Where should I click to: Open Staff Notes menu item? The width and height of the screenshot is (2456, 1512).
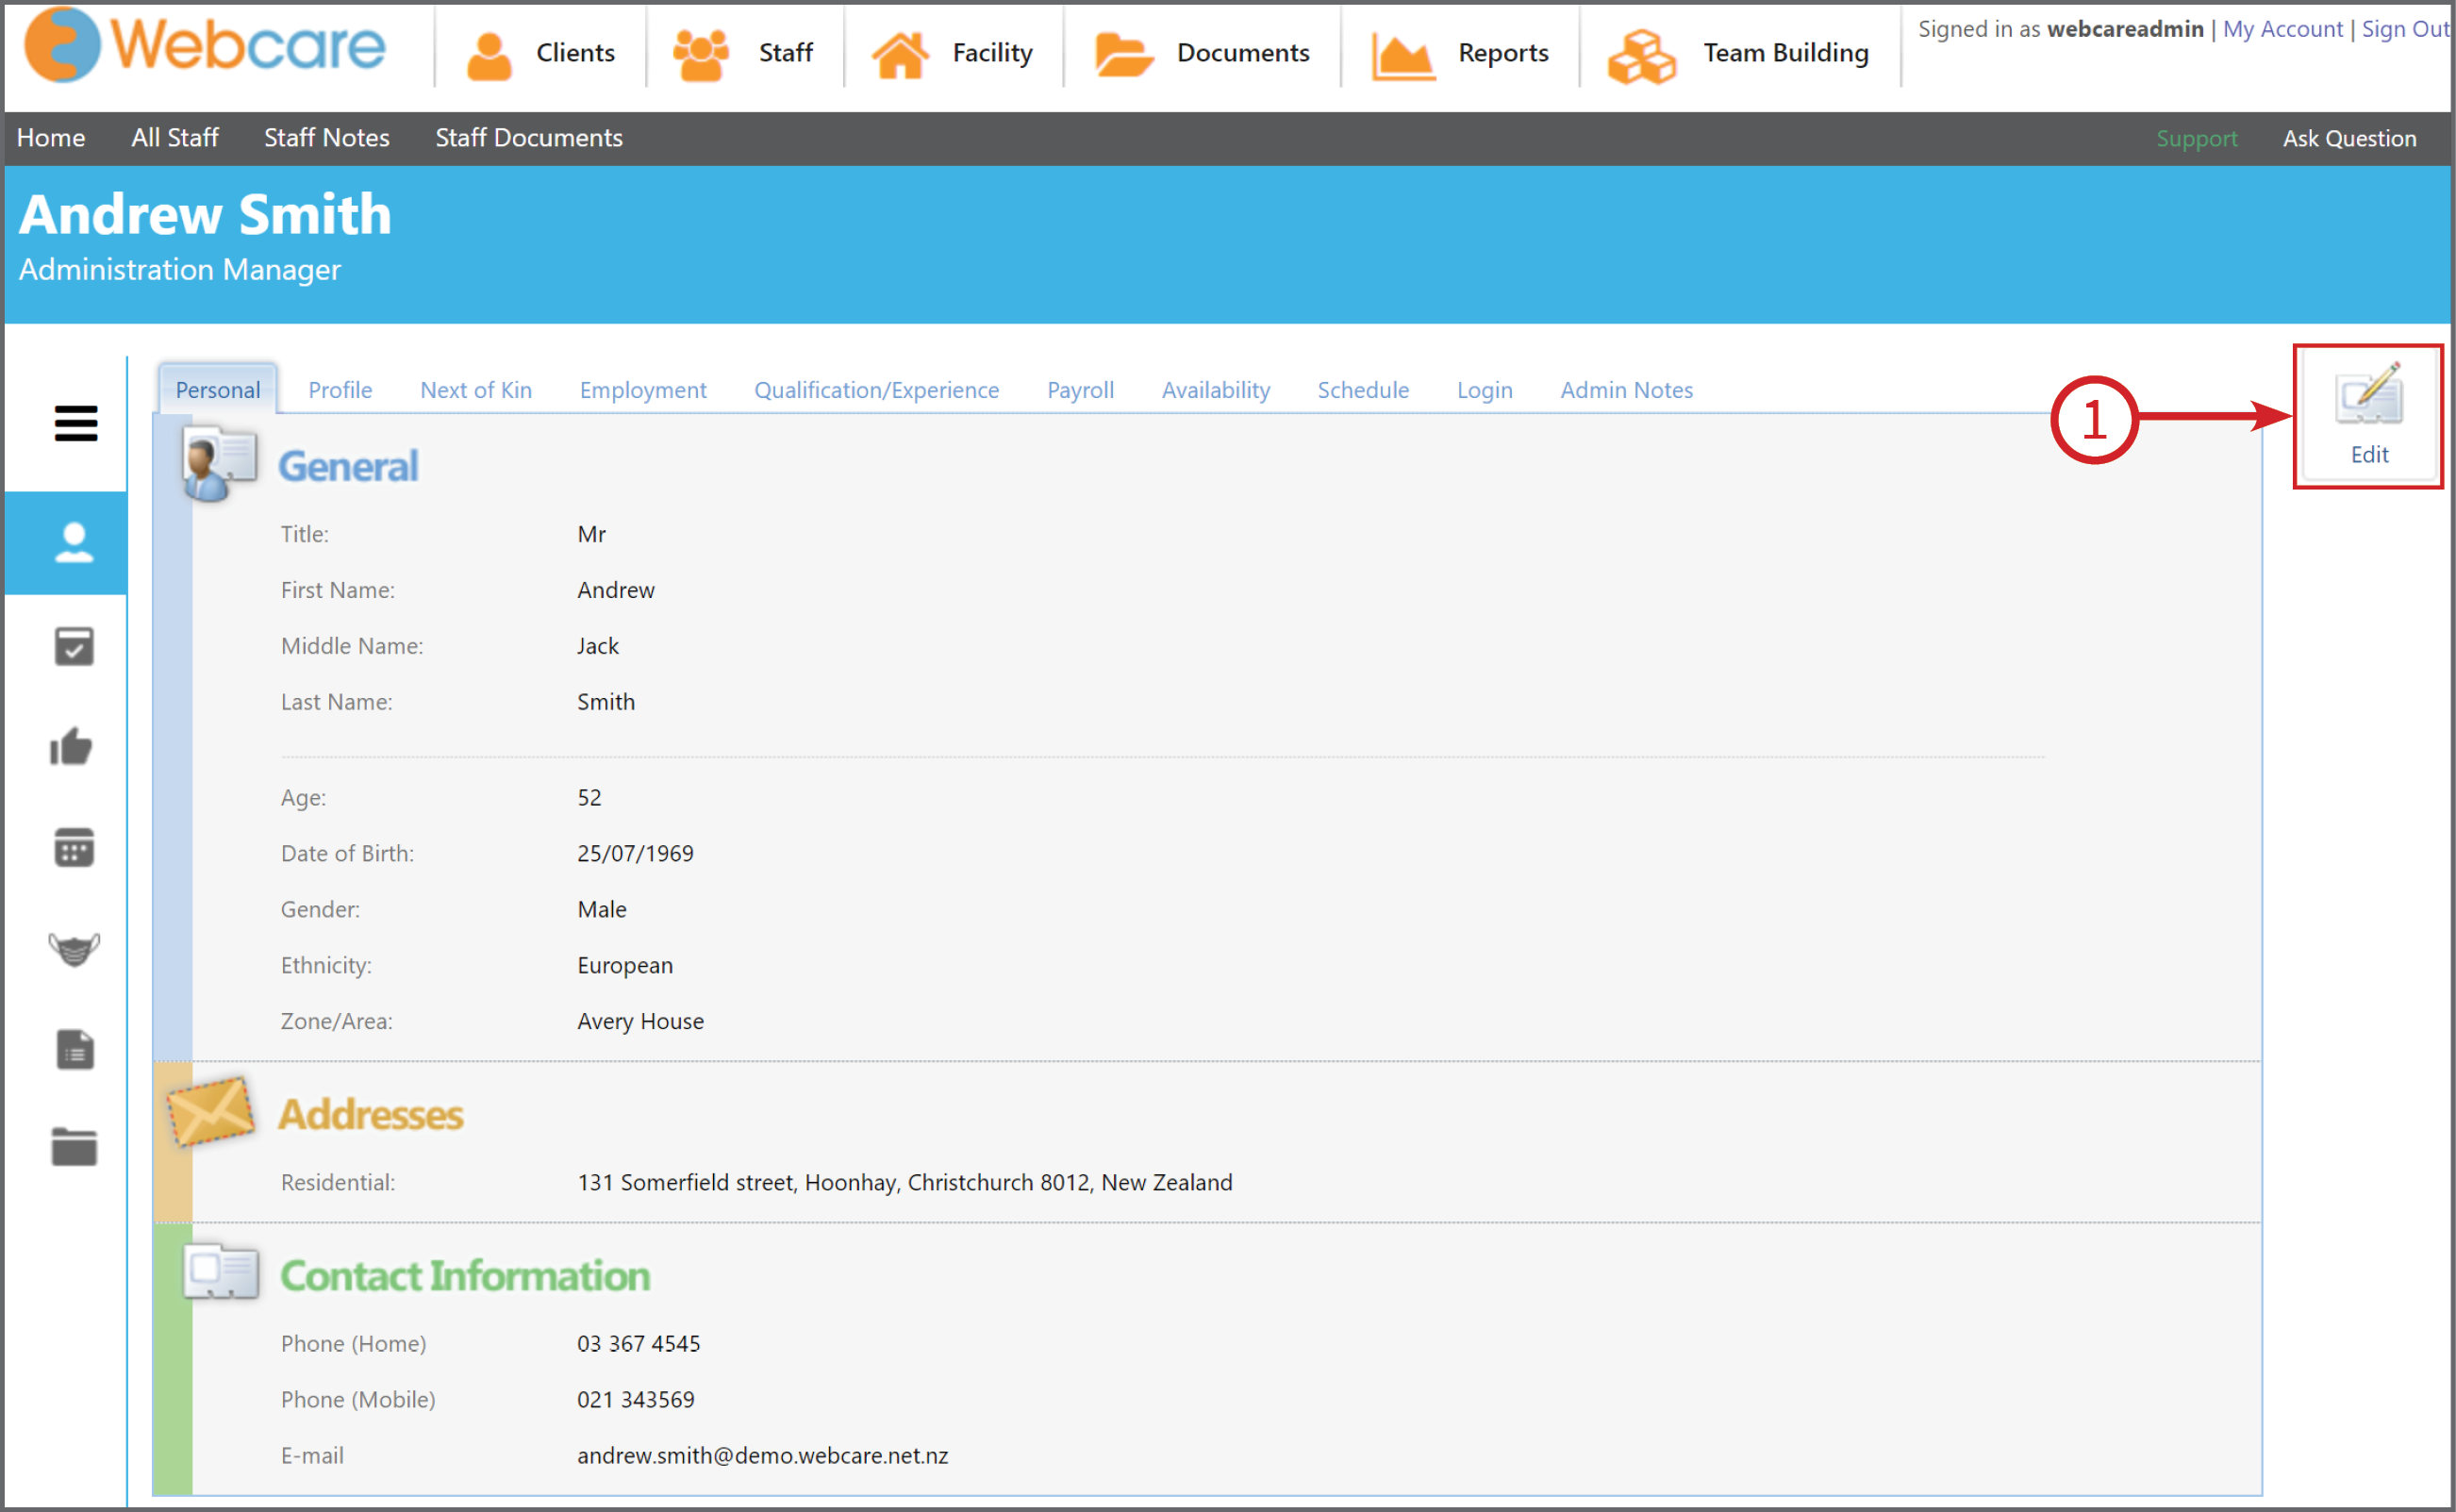(x=327, y=138)
